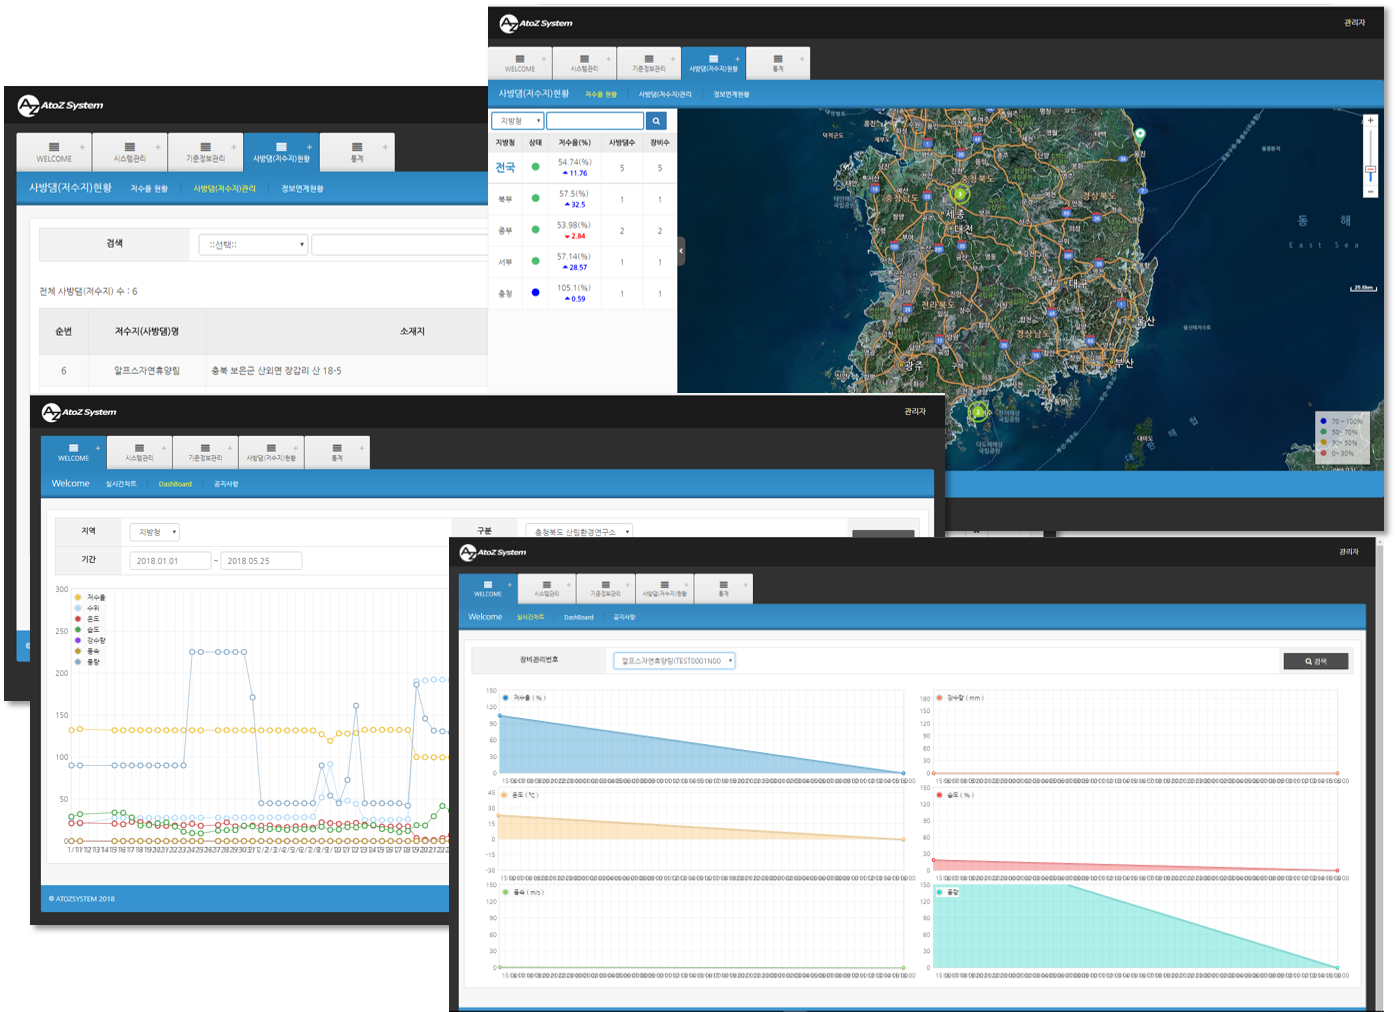1397x1012 pixels.
Task: Click the map zoom level slider handle
Action: tap(1370, 171)
